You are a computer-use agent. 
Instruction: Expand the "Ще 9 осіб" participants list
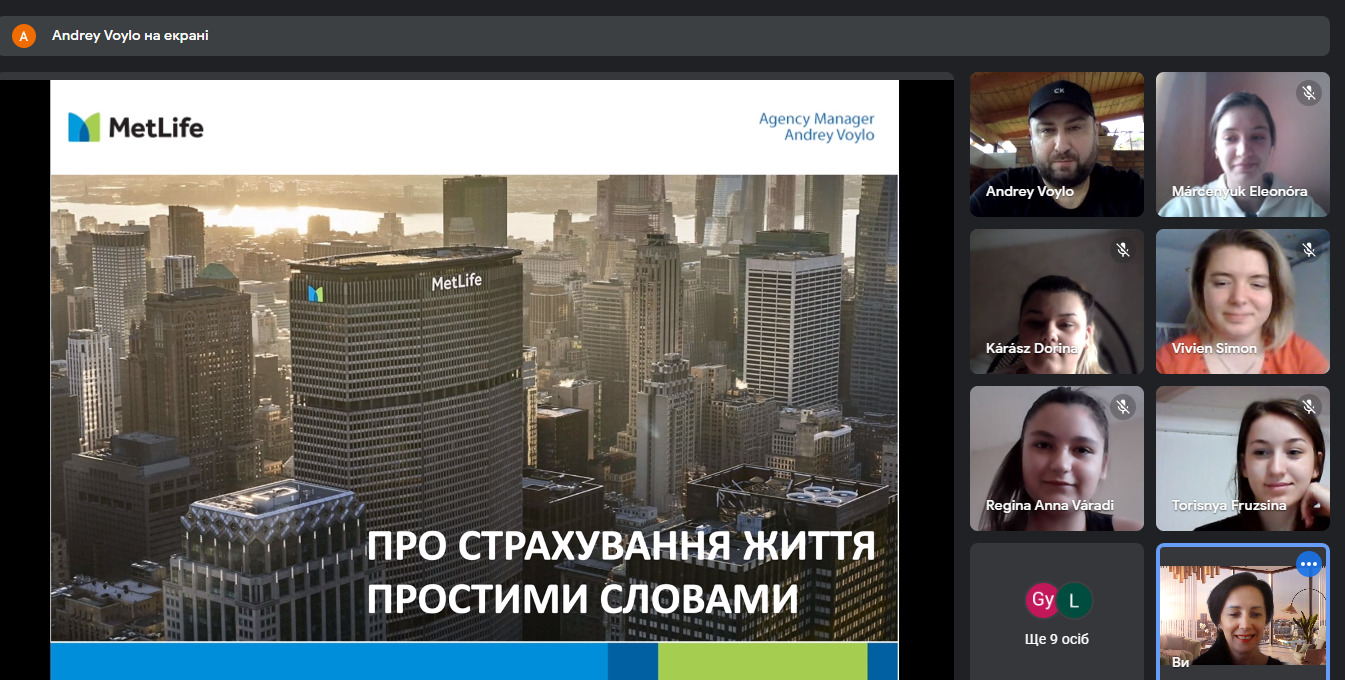coord(1056,639)
